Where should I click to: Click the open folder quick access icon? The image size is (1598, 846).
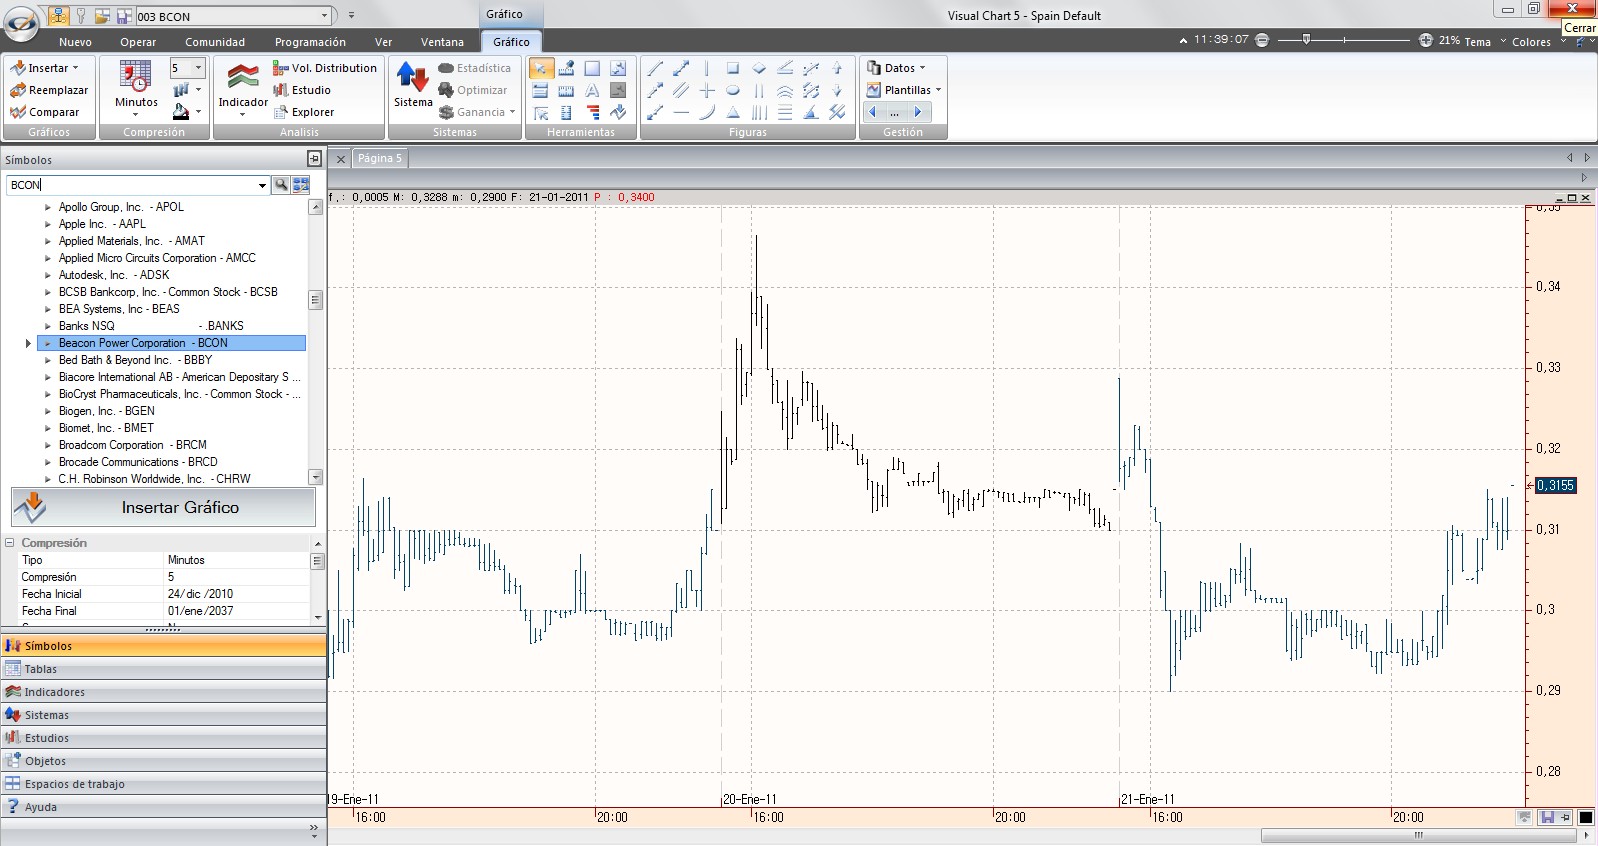tap(102, 16)
